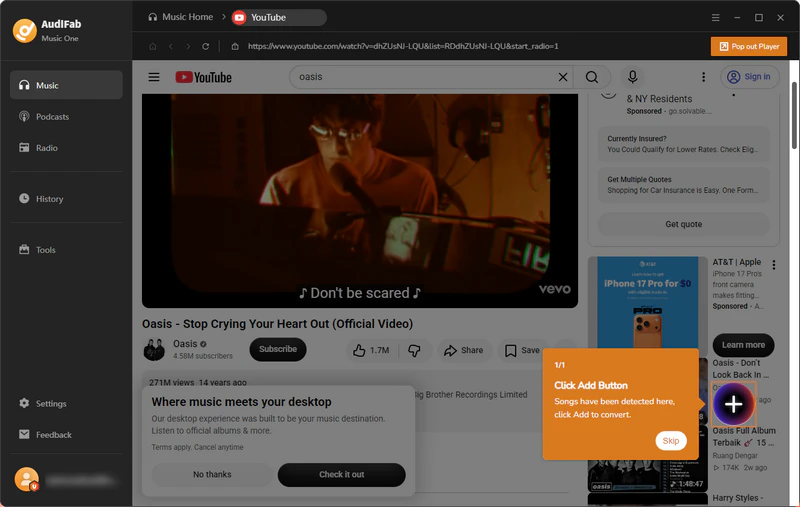This screenshot has height=507, width=800.
Task: Click the user profile avatar
Action: pyautogui.click(x=27, y=479)
